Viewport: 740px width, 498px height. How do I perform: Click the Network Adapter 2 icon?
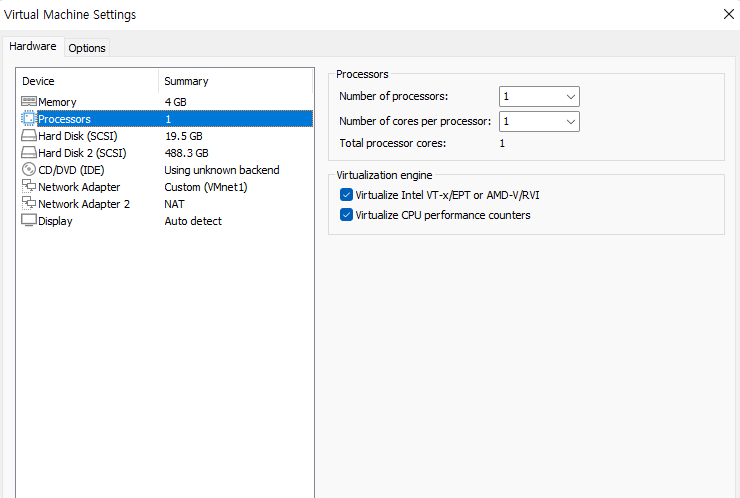pyautogui.click(x=29, y=203)
